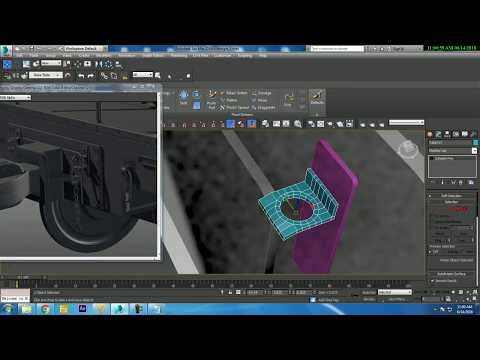Open After Effects from the taskbar
The image size is (480, 360).
[82, 309]
